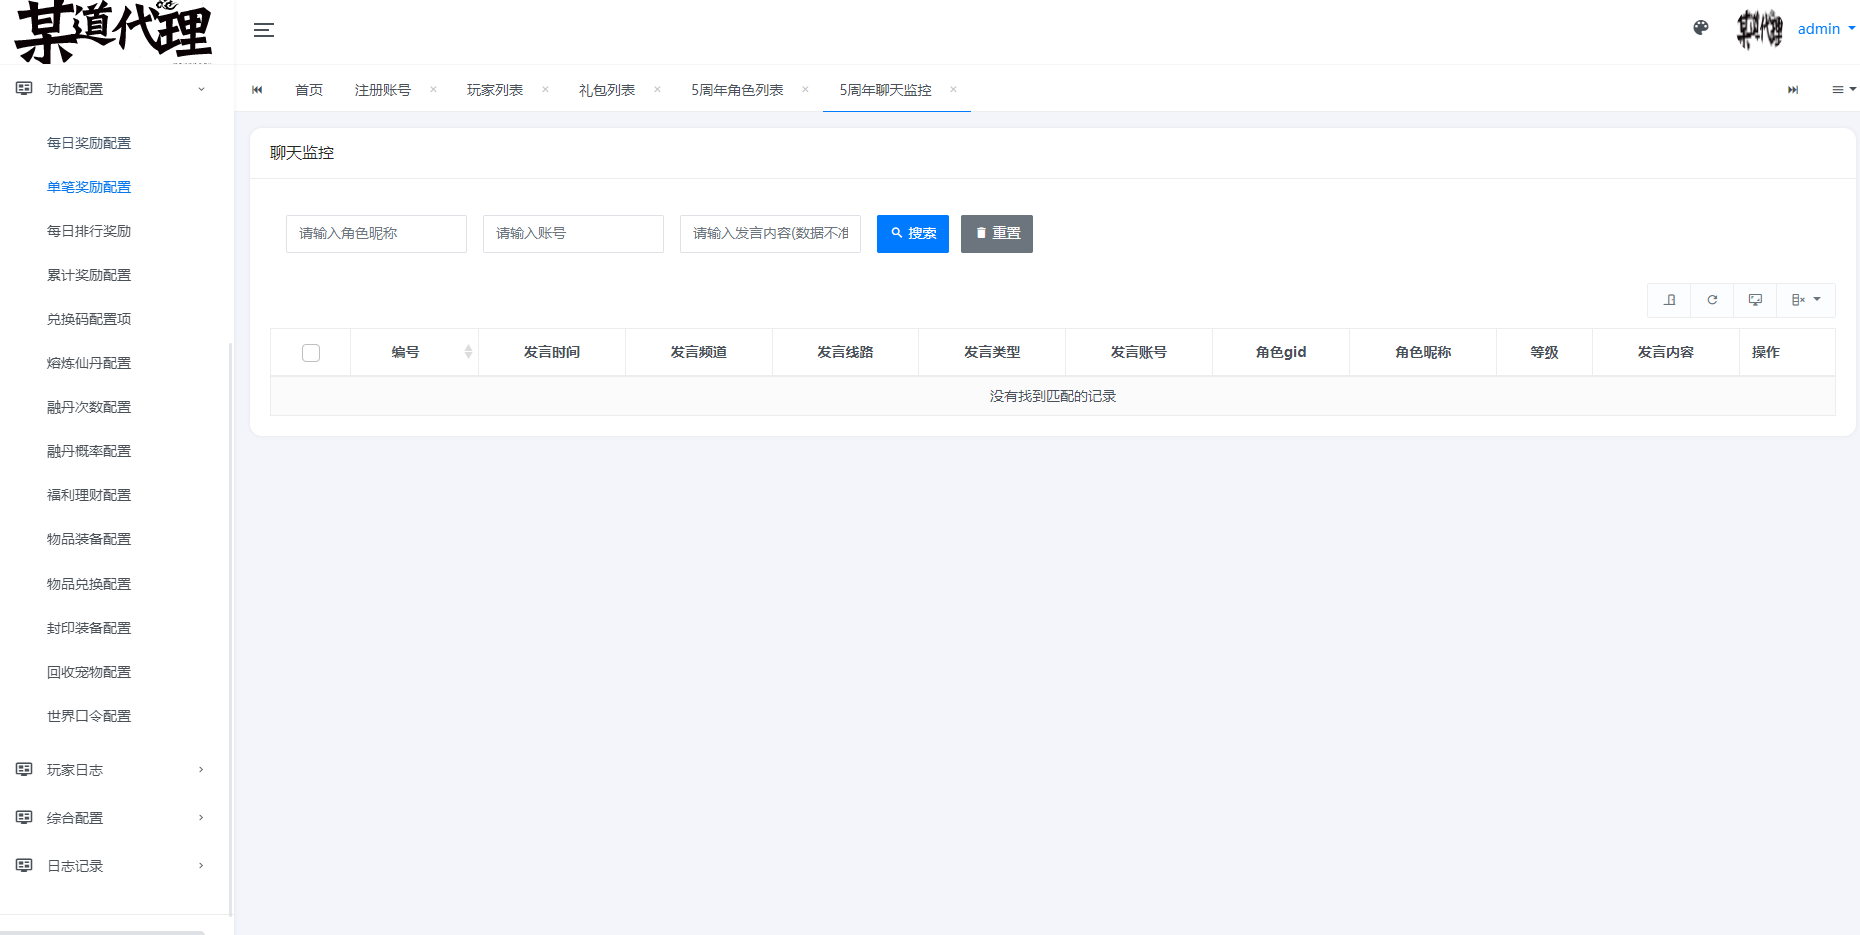
Task: Click the gray 重置 button
Action: point(996,234)
